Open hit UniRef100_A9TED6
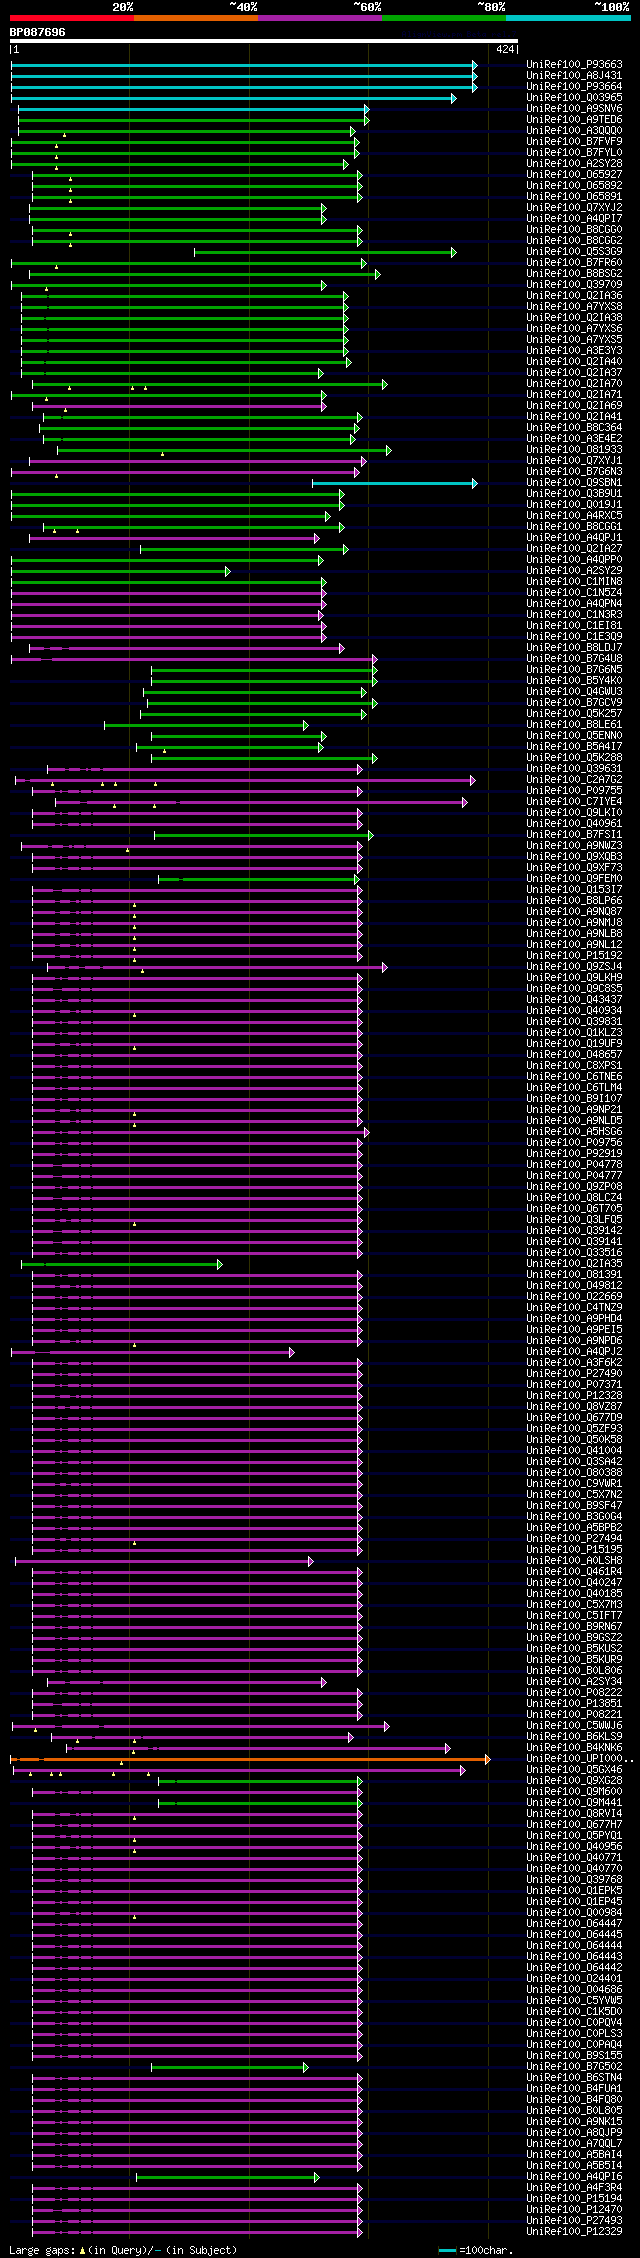The image size is (640, 2258). 574,120
